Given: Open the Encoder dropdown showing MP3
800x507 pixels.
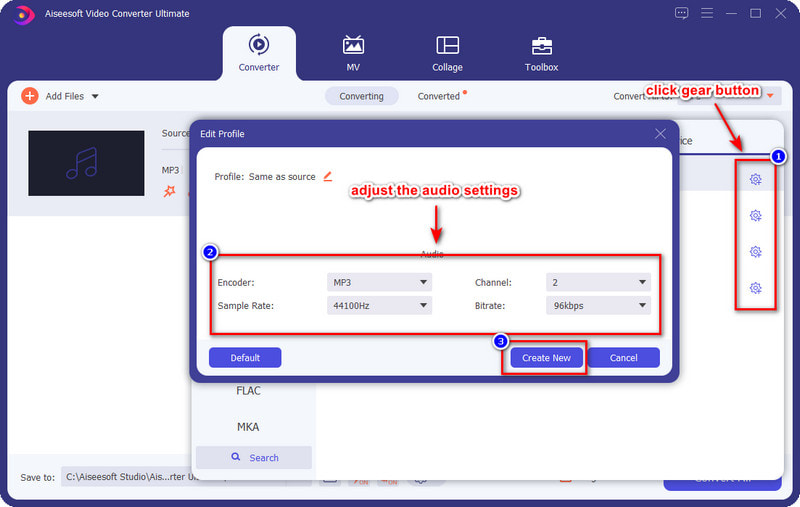Looking at the screenshot, I should (x=379, y=283).
